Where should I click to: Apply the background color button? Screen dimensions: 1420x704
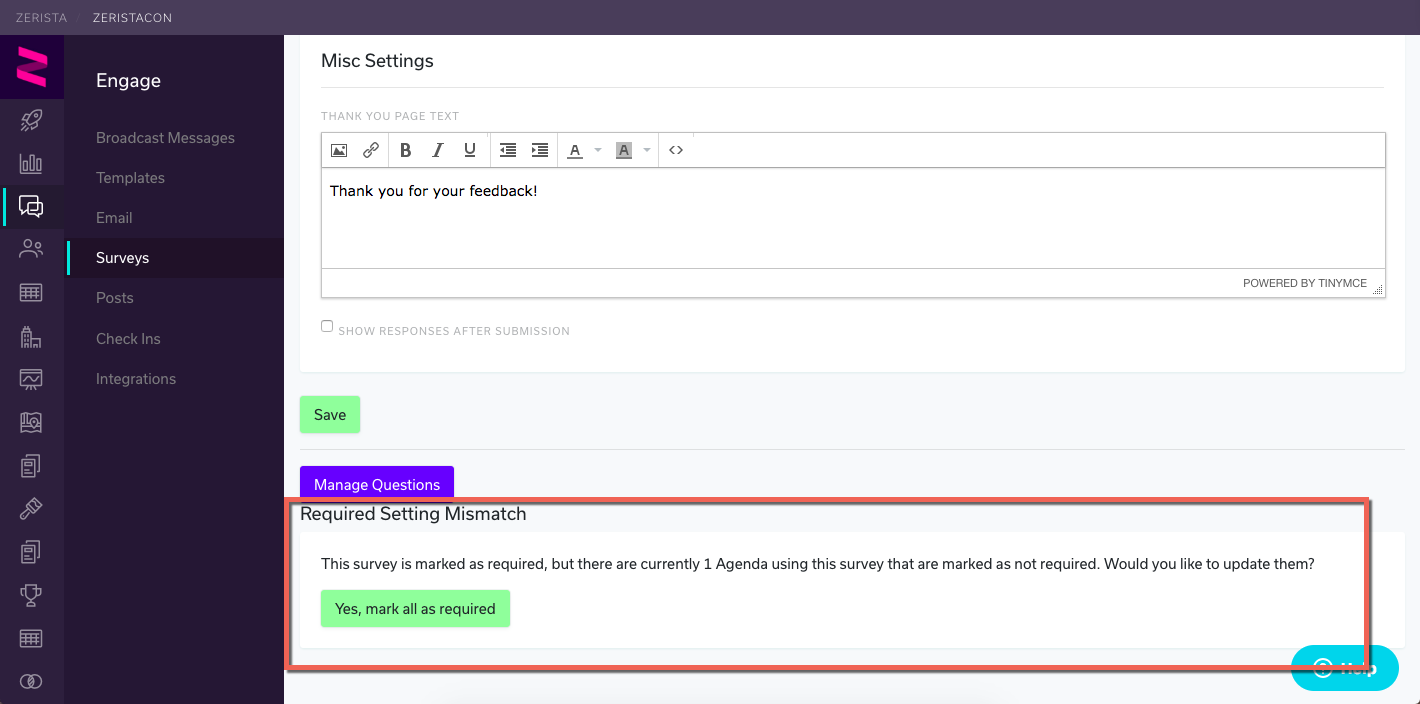(x=624, y=150)
